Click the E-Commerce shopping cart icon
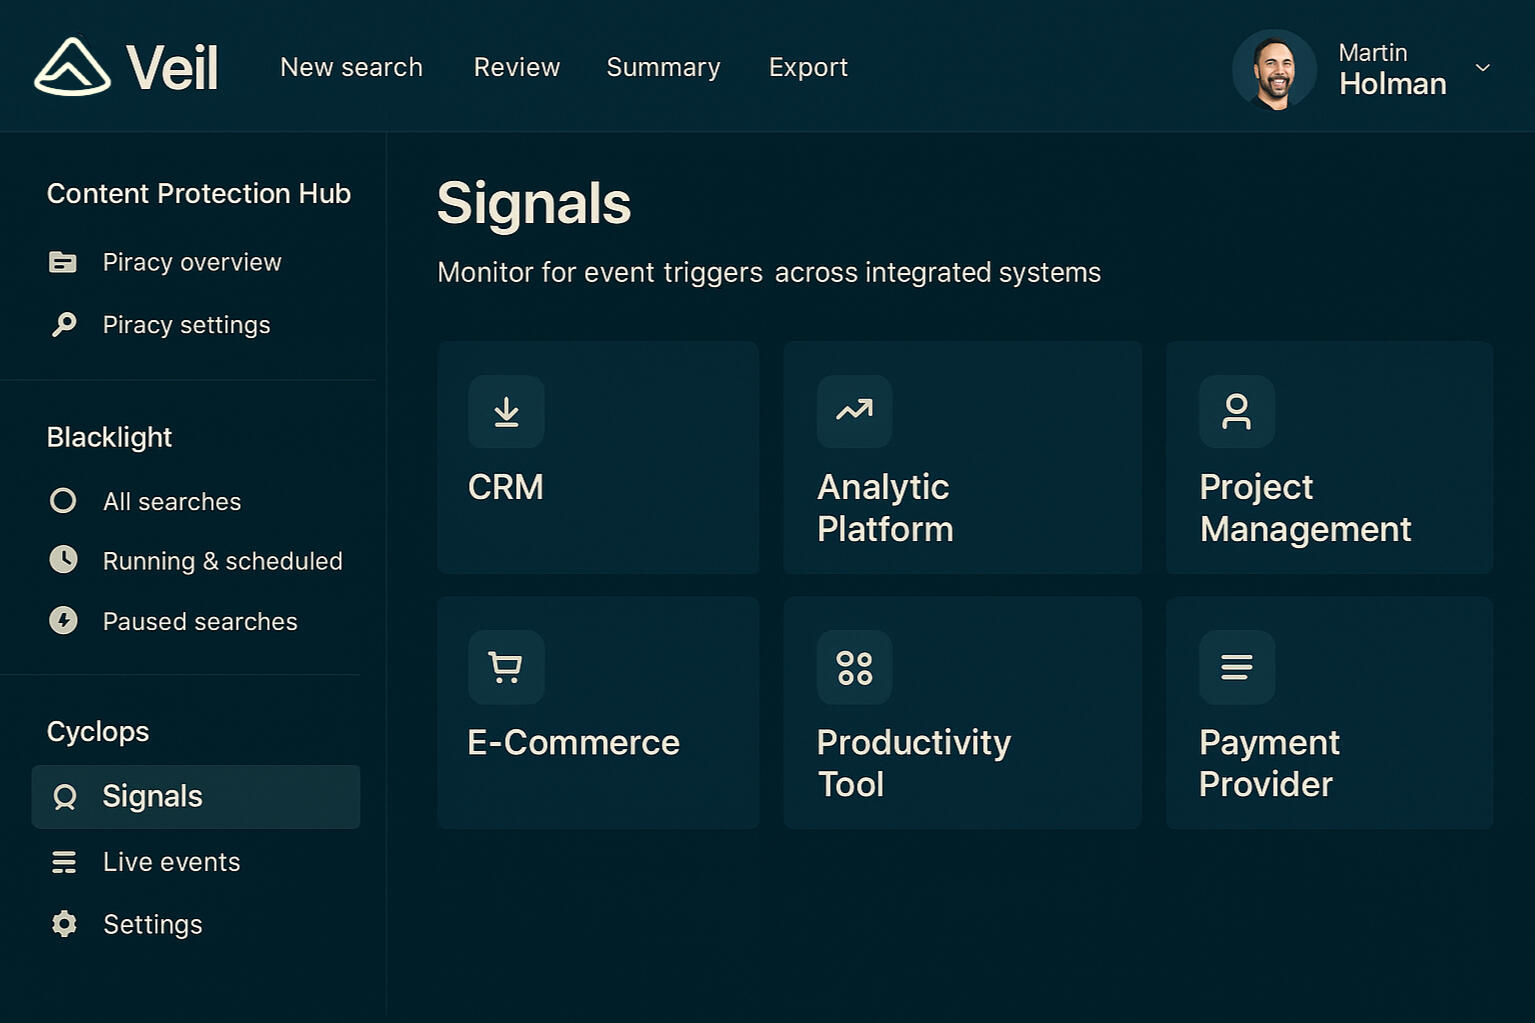The image size is (1535, 1023). click(x=506, y=667)
